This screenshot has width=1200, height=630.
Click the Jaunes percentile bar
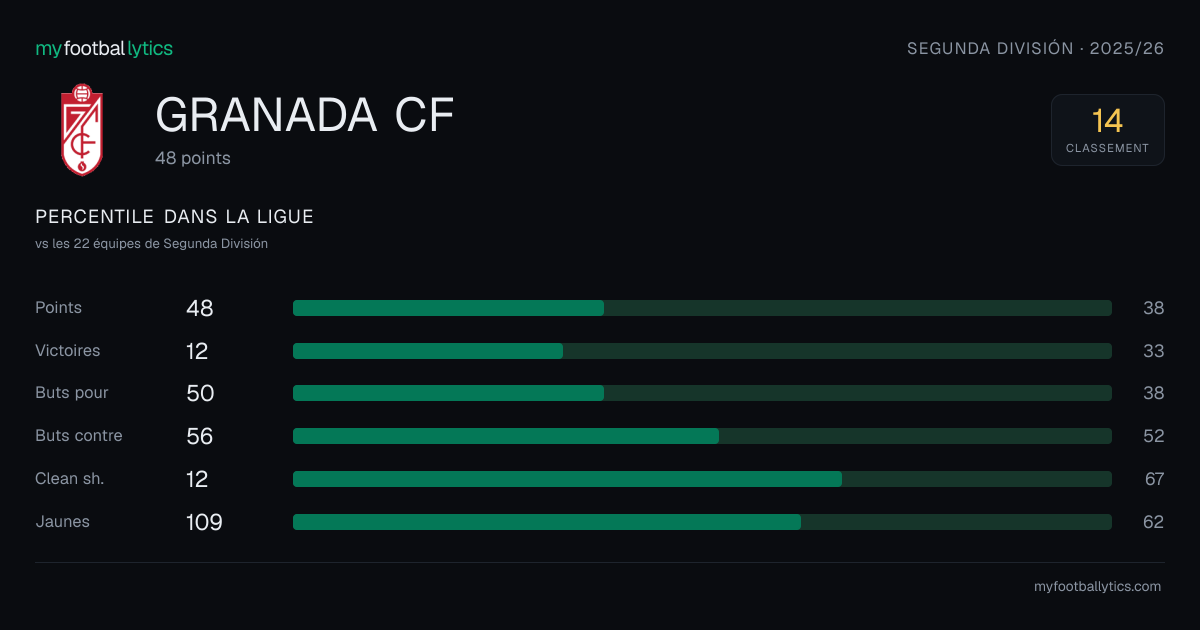click(702, 522)
